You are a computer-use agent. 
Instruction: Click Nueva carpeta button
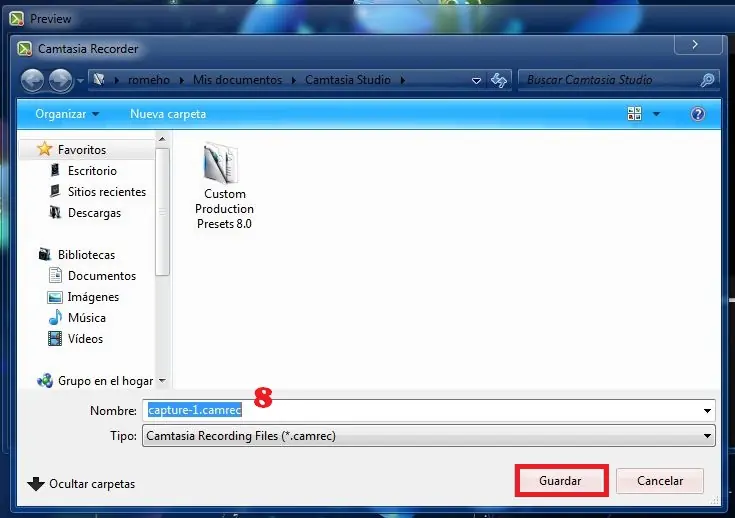tap(168, 114)
